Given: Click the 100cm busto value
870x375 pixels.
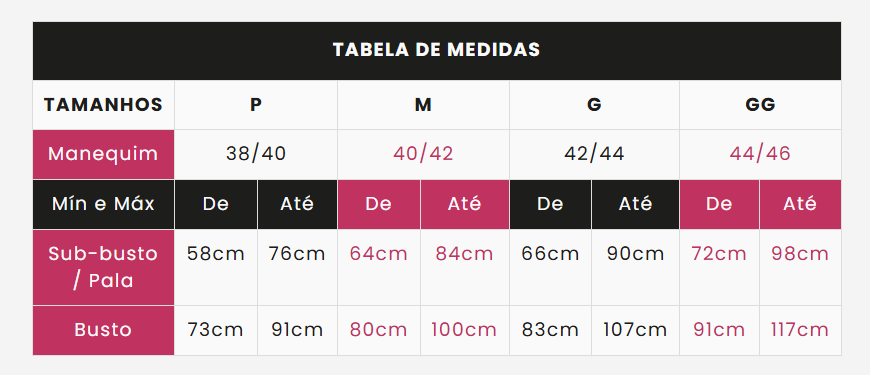Looking at the screenshot, I should pos(464,330).
